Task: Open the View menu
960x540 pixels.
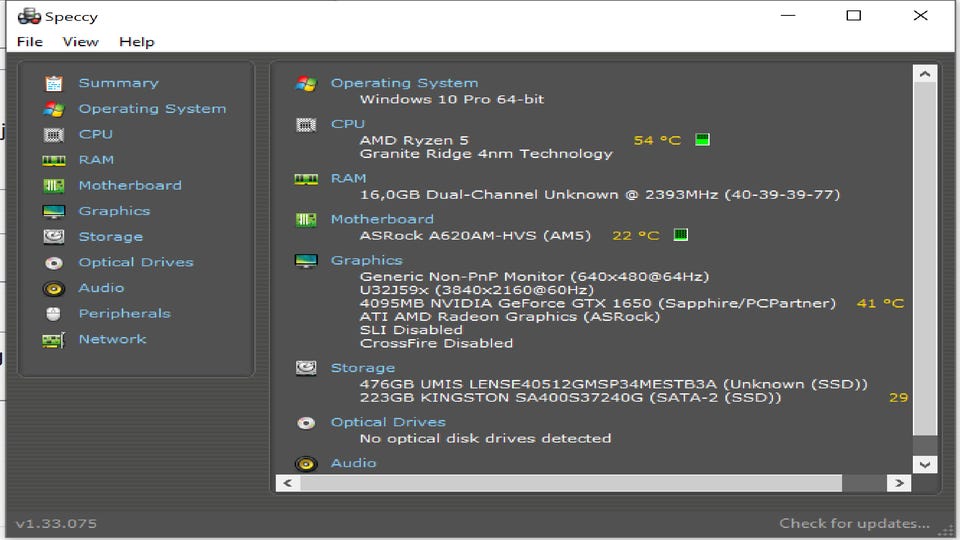Action: coord(80,42)
